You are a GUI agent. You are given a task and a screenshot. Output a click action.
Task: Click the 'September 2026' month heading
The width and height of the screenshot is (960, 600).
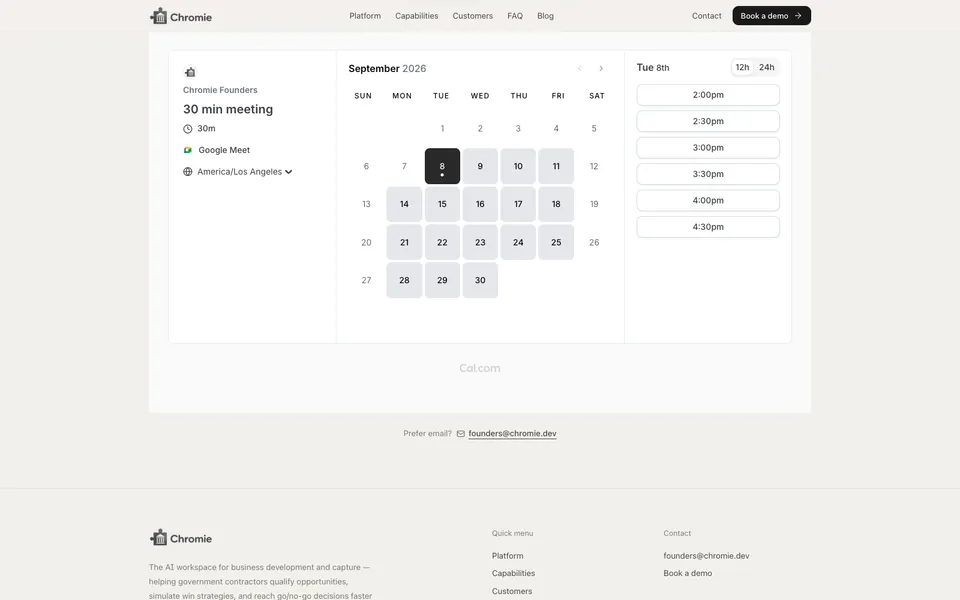pyautogui.click(x=387, y=69)
